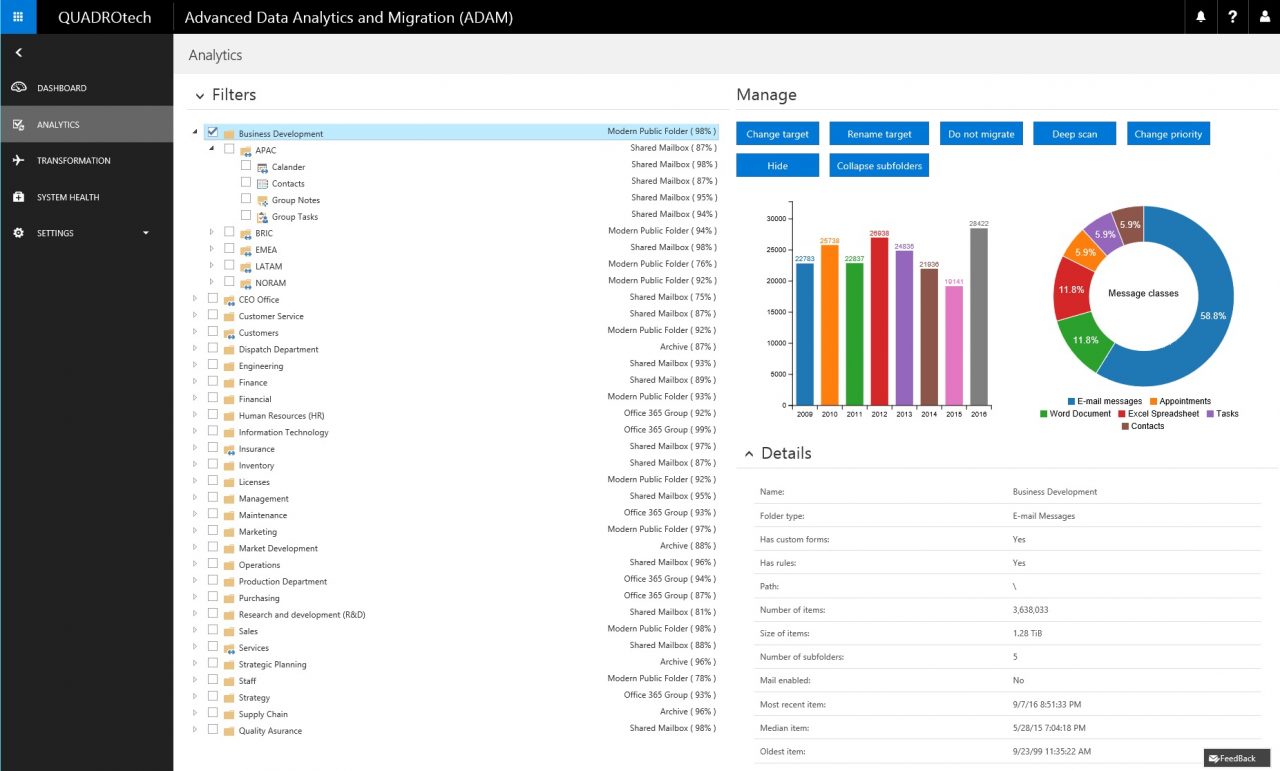Screen dimensions: 1280x771
Task: Click the Do not migrate button
Action: click(x=981, y=134)
